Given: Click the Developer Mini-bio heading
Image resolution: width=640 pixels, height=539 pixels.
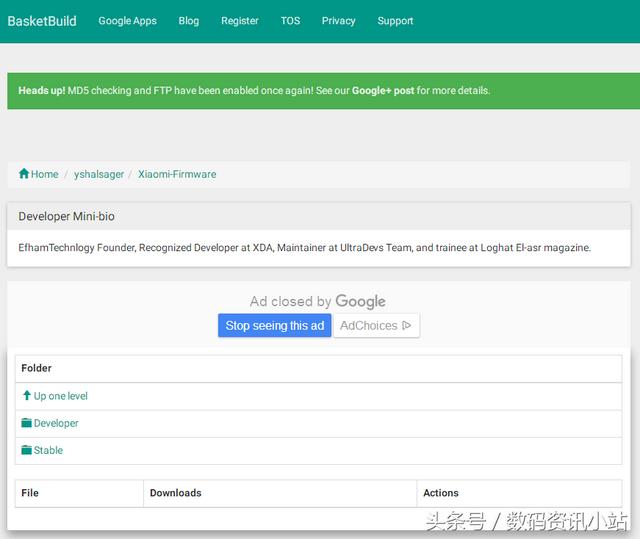Looking at the screenshot, I should click(67, 216).
